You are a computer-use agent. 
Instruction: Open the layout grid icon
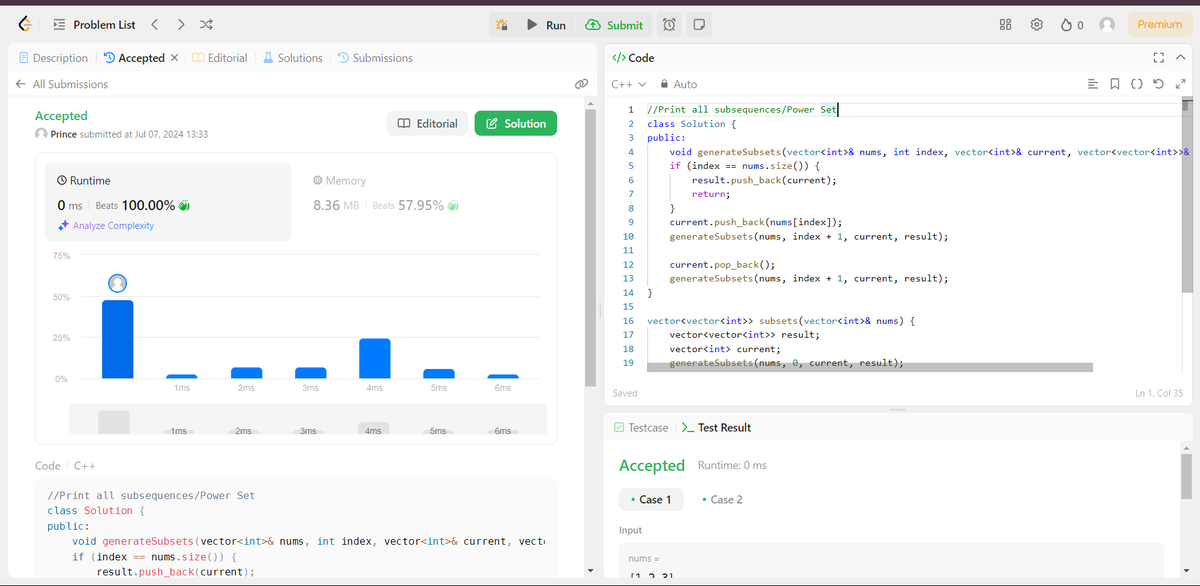[1006, 25]
